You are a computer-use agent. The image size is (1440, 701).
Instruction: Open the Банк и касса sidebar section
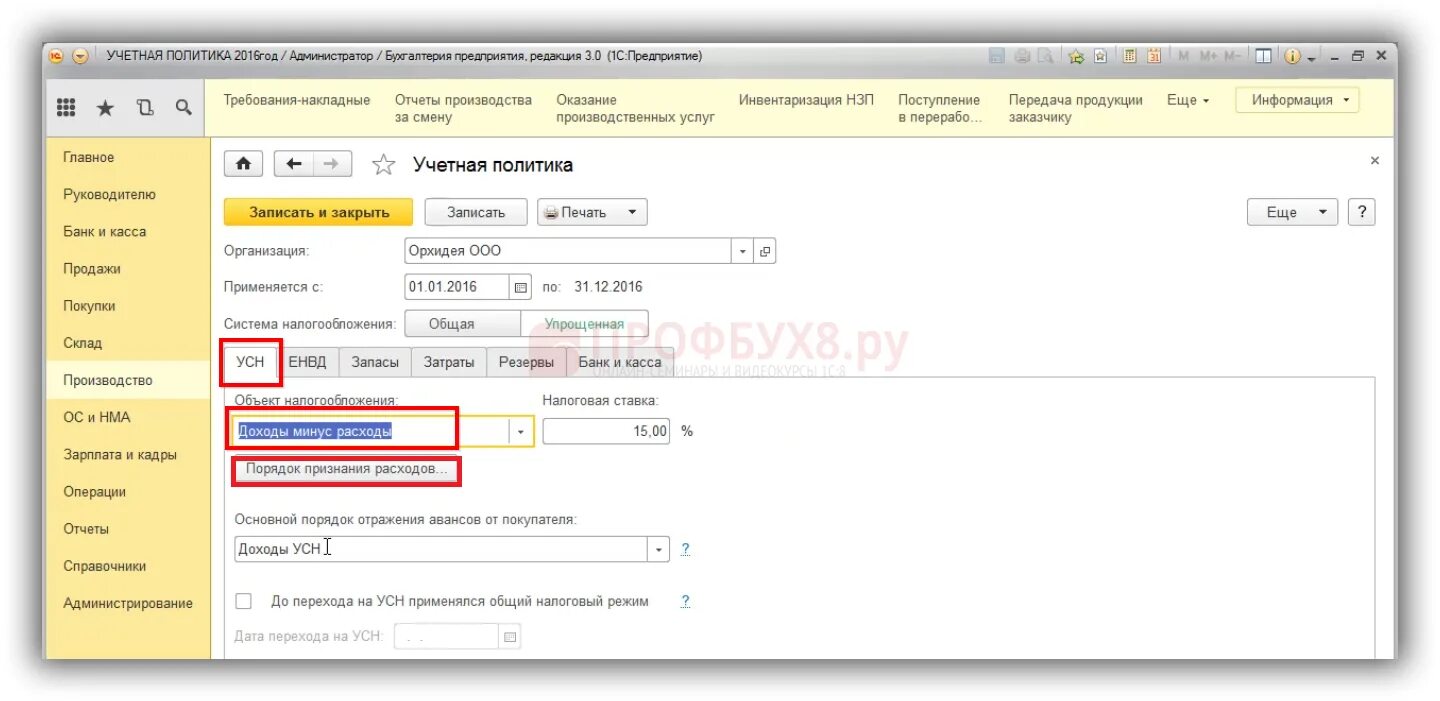pyautogui.click(x=105, y=231)
